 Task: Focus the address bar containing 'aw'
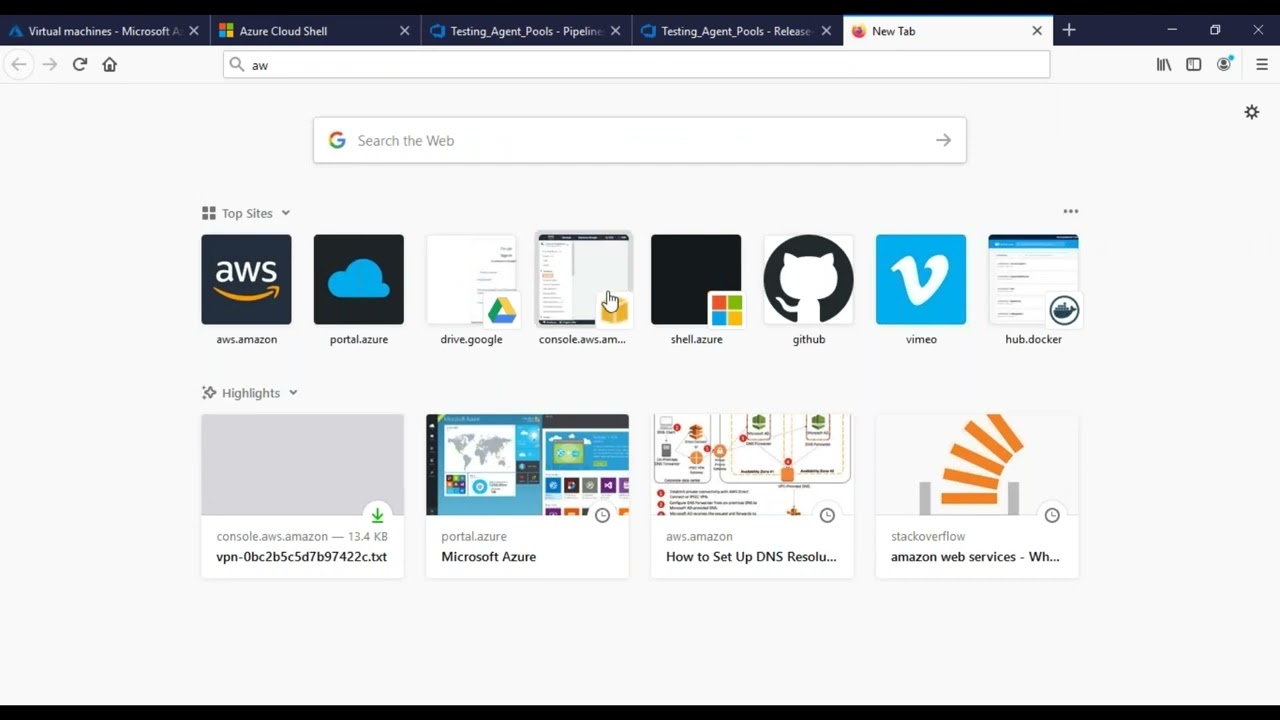[637, 65]
